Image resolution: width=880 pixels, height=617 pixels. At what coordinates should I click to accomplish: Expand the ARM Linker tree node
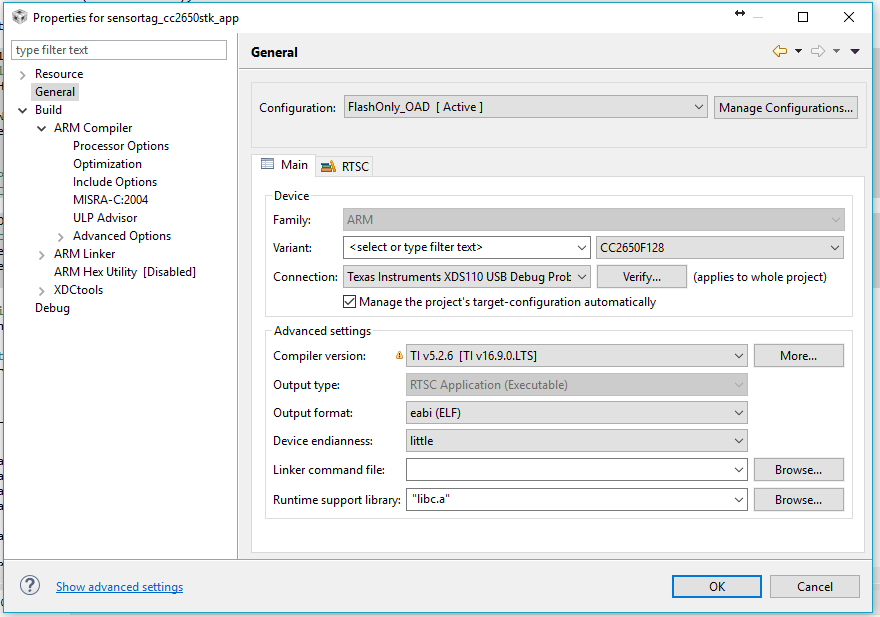click(x=42, y=254)
